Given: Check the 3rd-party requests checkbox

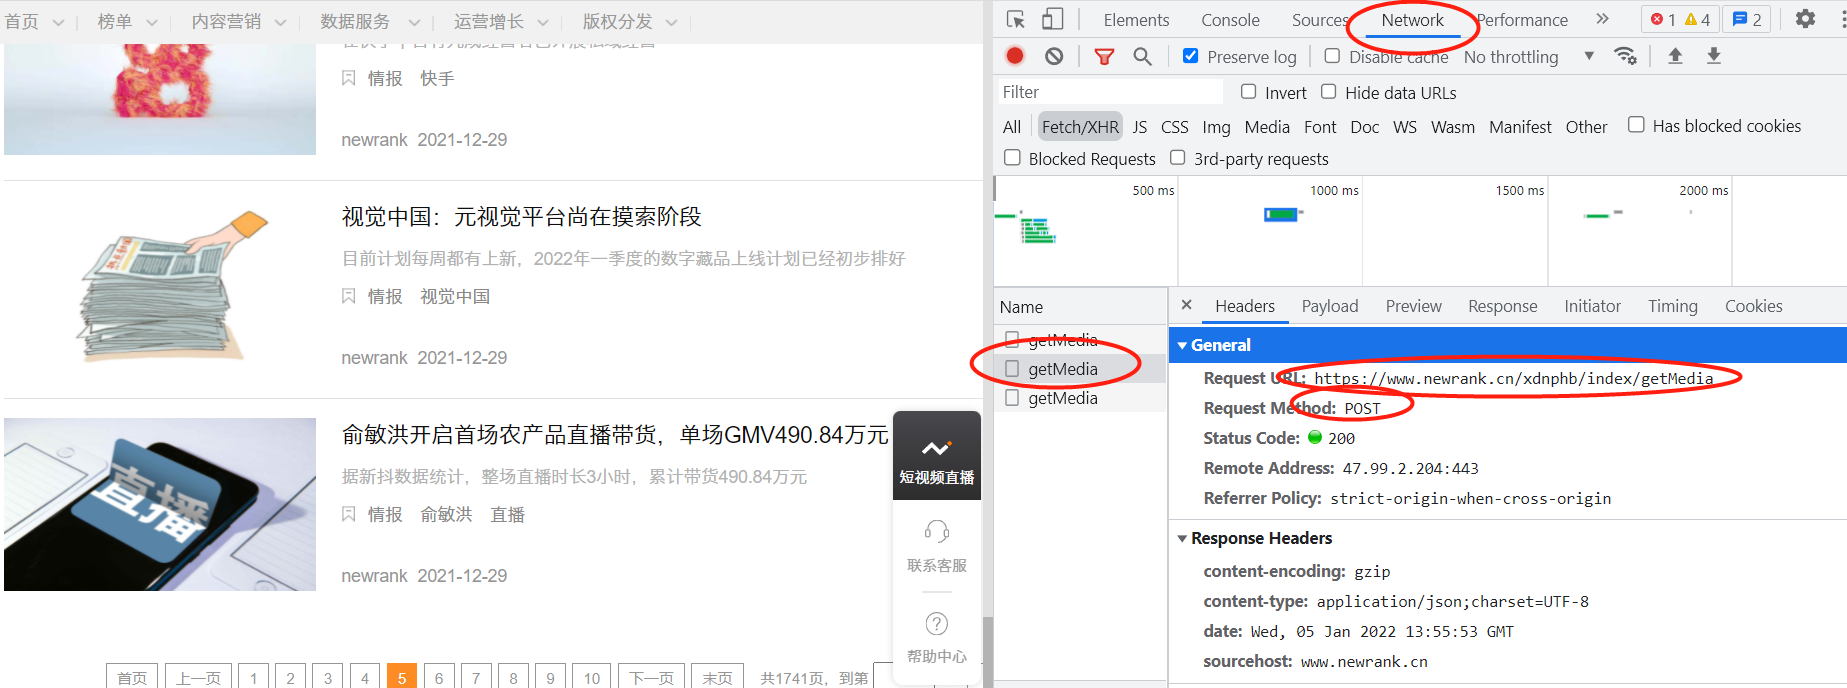Looking at the screenshot, I should click(x=1177, y=158).
